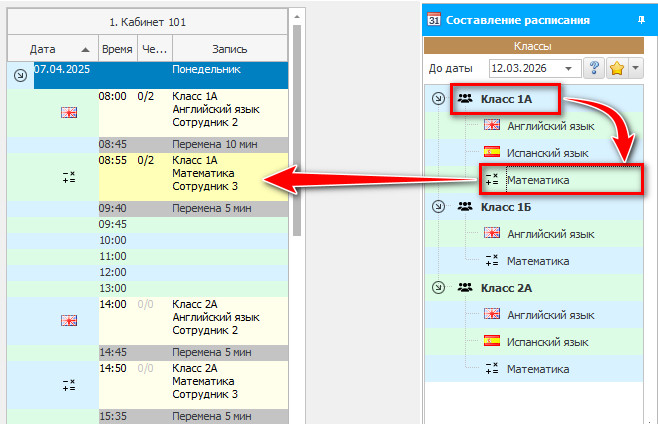
Task: Collapse the Класс 2А tree node
Action: coord(437,287)
